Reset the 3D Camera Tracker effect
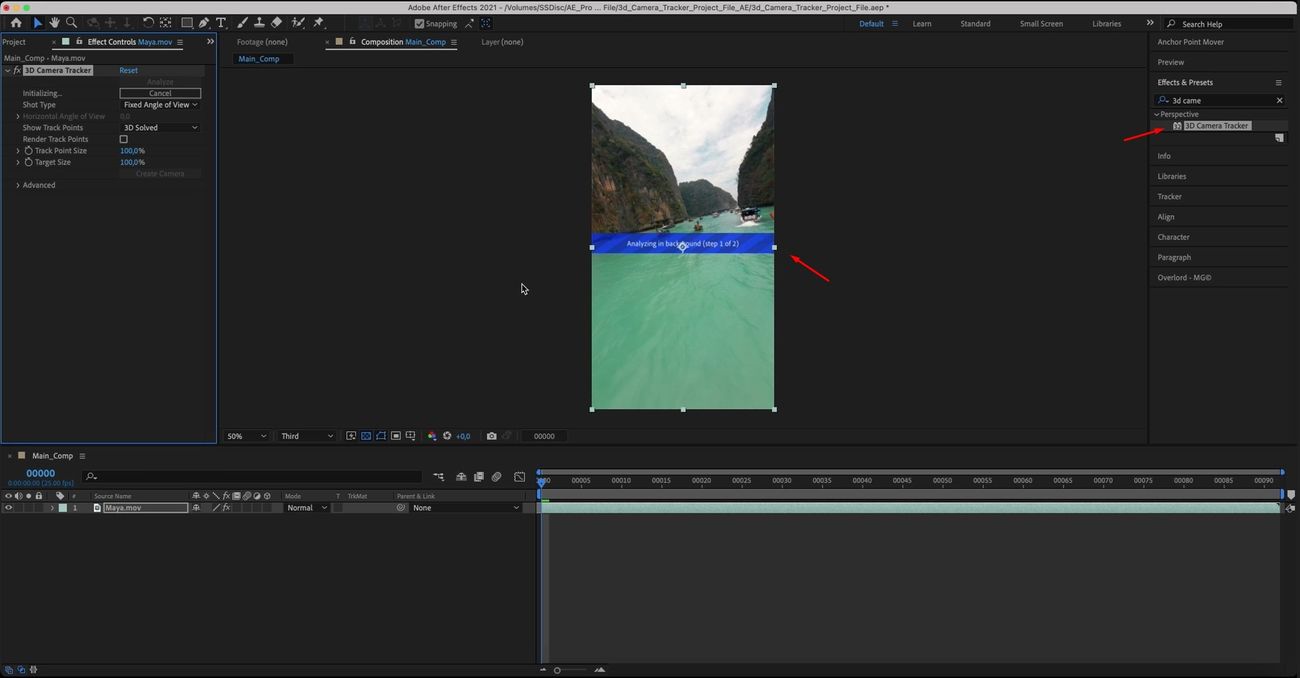Viewport: 1300px width, 678px height. (129, 71)
